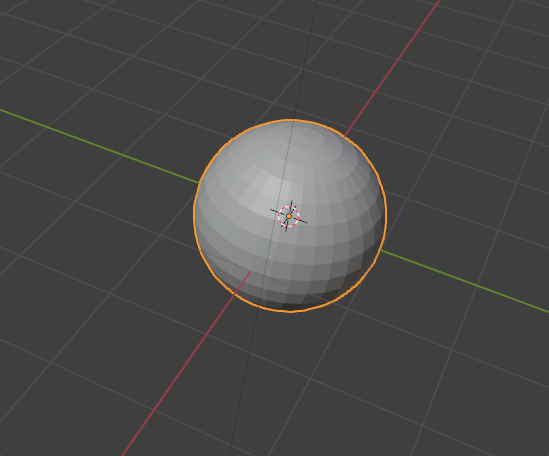Click the red axis segment overlapping the sphere's bottom
This screenshot has width=549, height=456.
(x=242, y=284)
